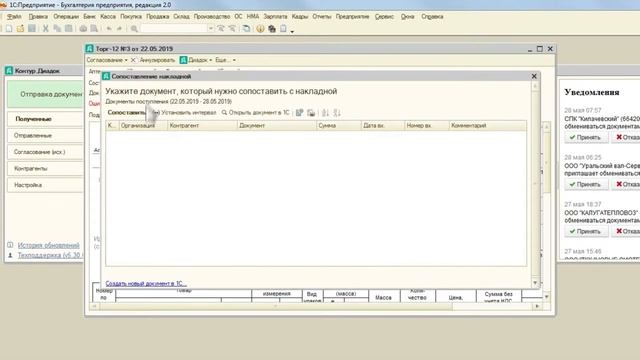Select Полученные tab in Контур.Диадок panel
Screen dimensions: 640x360
click(45, 119)
